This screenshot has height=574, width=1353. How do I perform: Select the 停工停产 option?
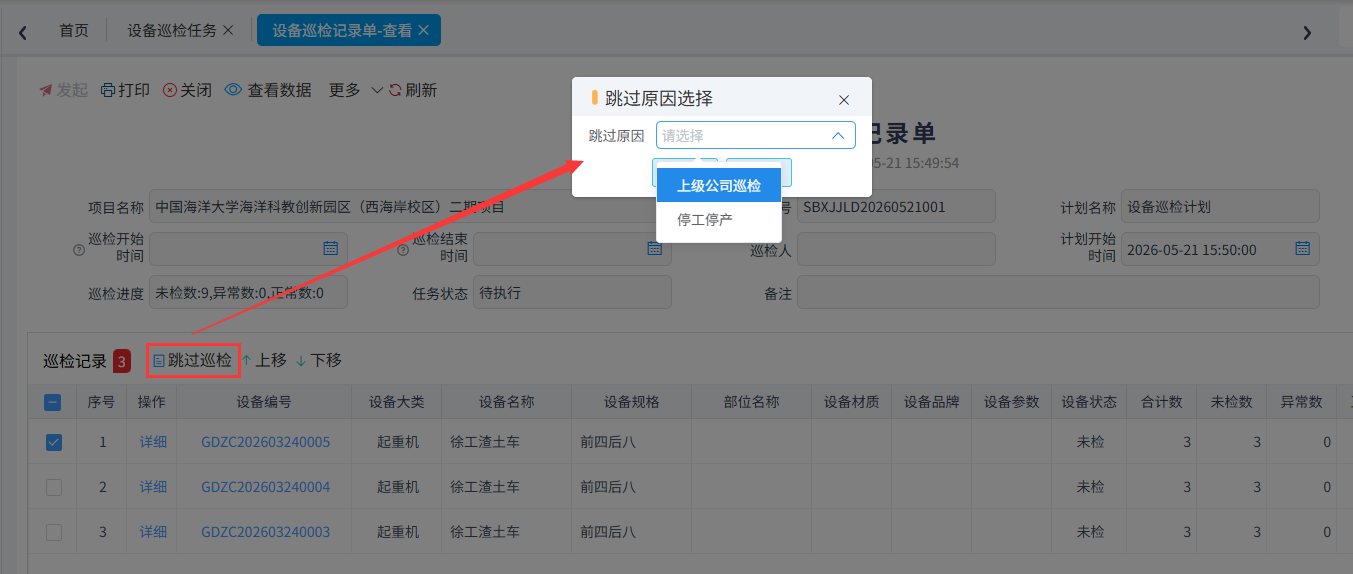pyautogui.click(x=719, y=219)
